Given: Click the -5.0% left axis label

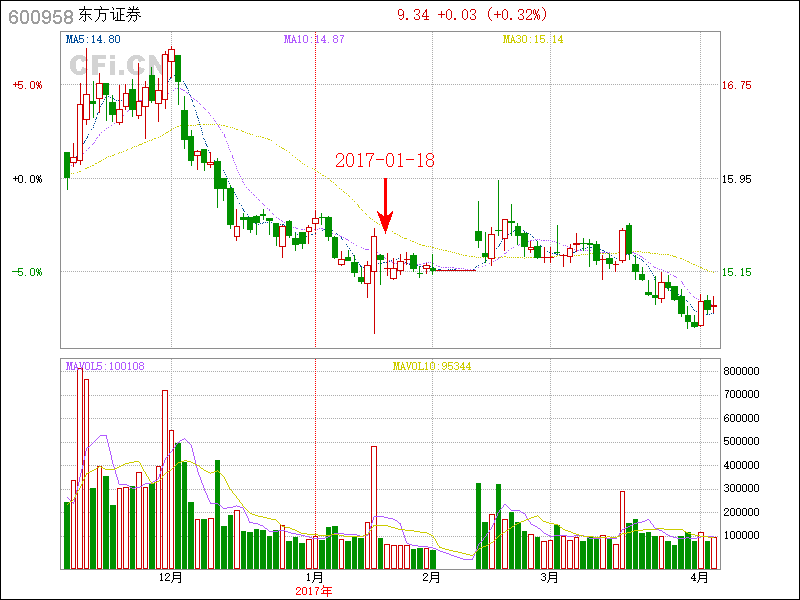Looking at the screenshot, I should (x=28, y=272).
